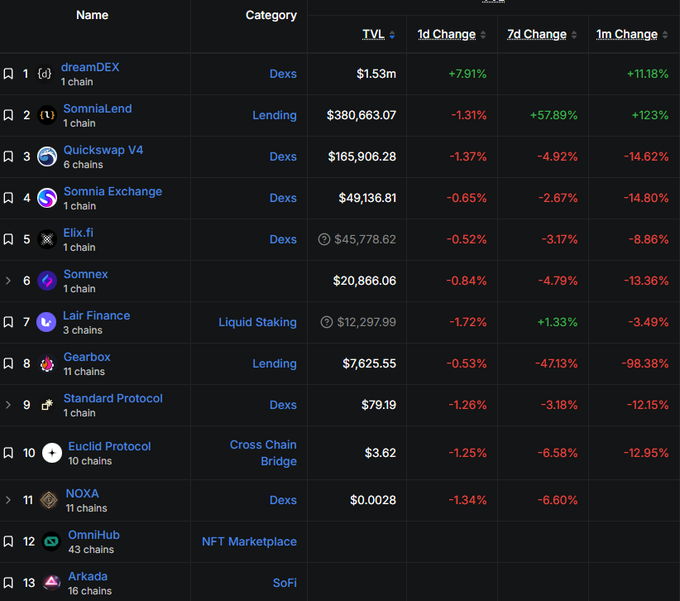Open the Arkada protocol page
The width and height of the screenshot is (680, 601).
click(x=88, y=576)
